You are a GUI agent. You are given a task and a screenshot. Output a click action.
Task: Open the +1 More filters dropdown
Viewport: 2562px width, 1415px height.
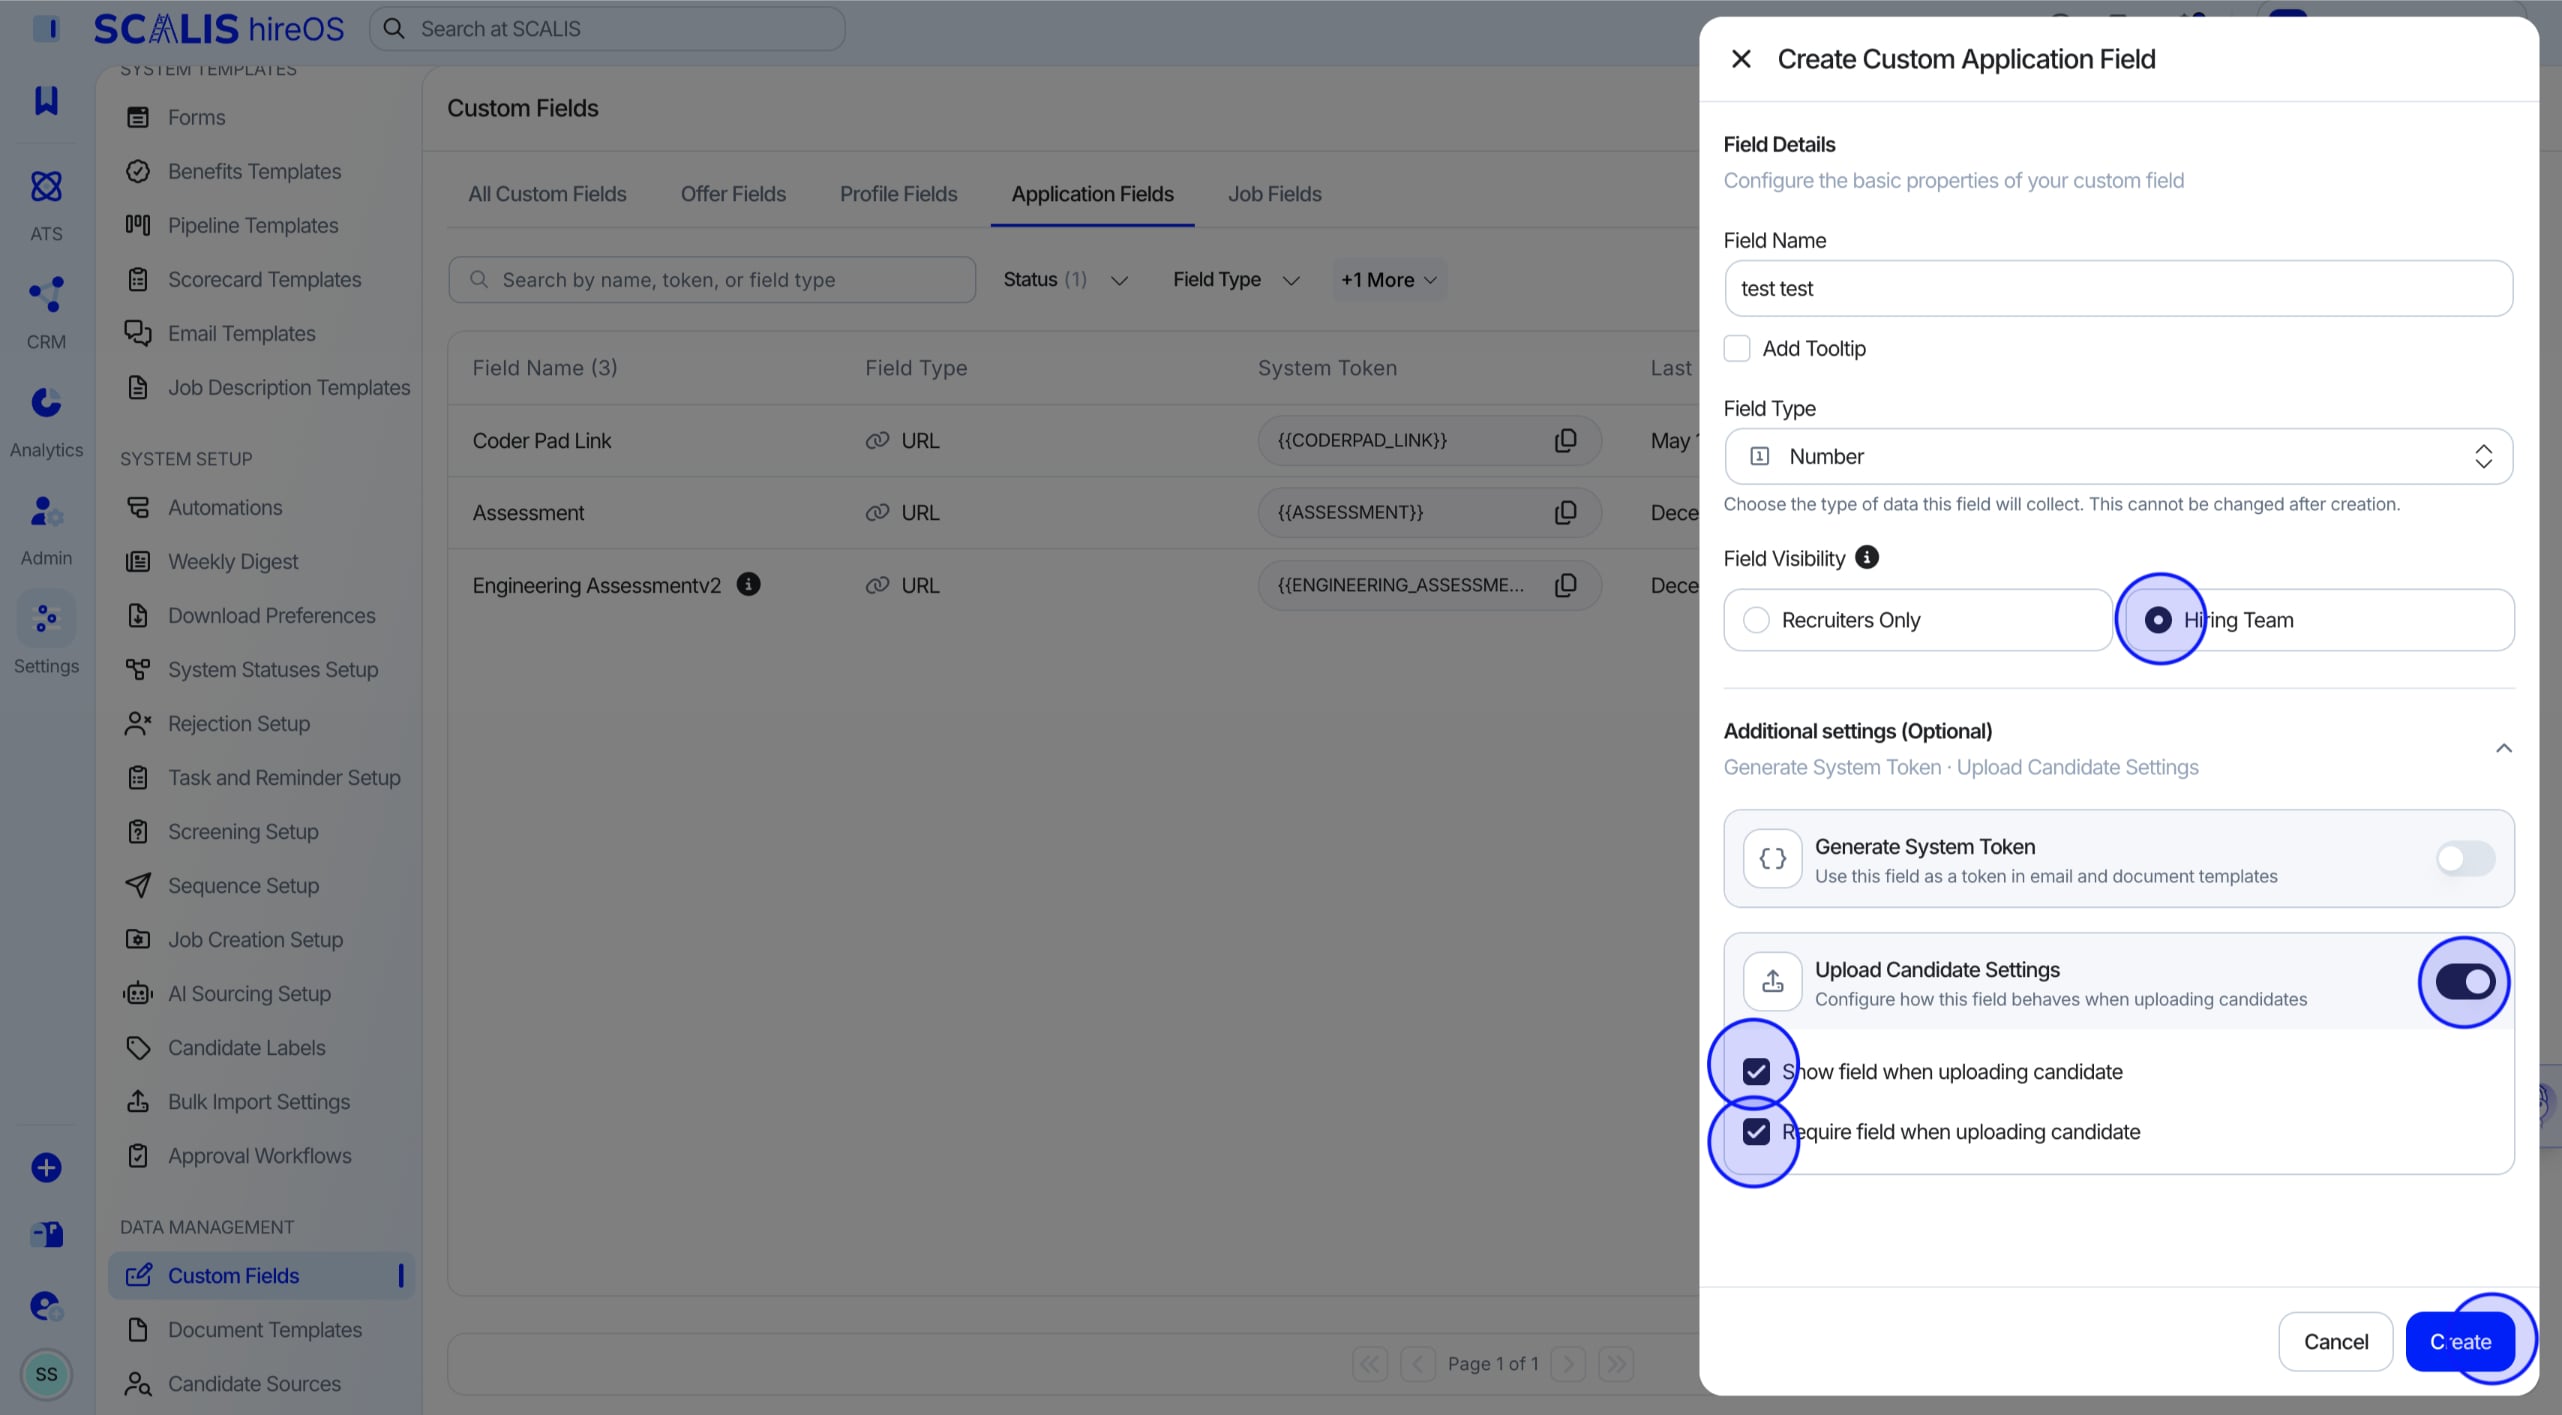(1389, 280)
